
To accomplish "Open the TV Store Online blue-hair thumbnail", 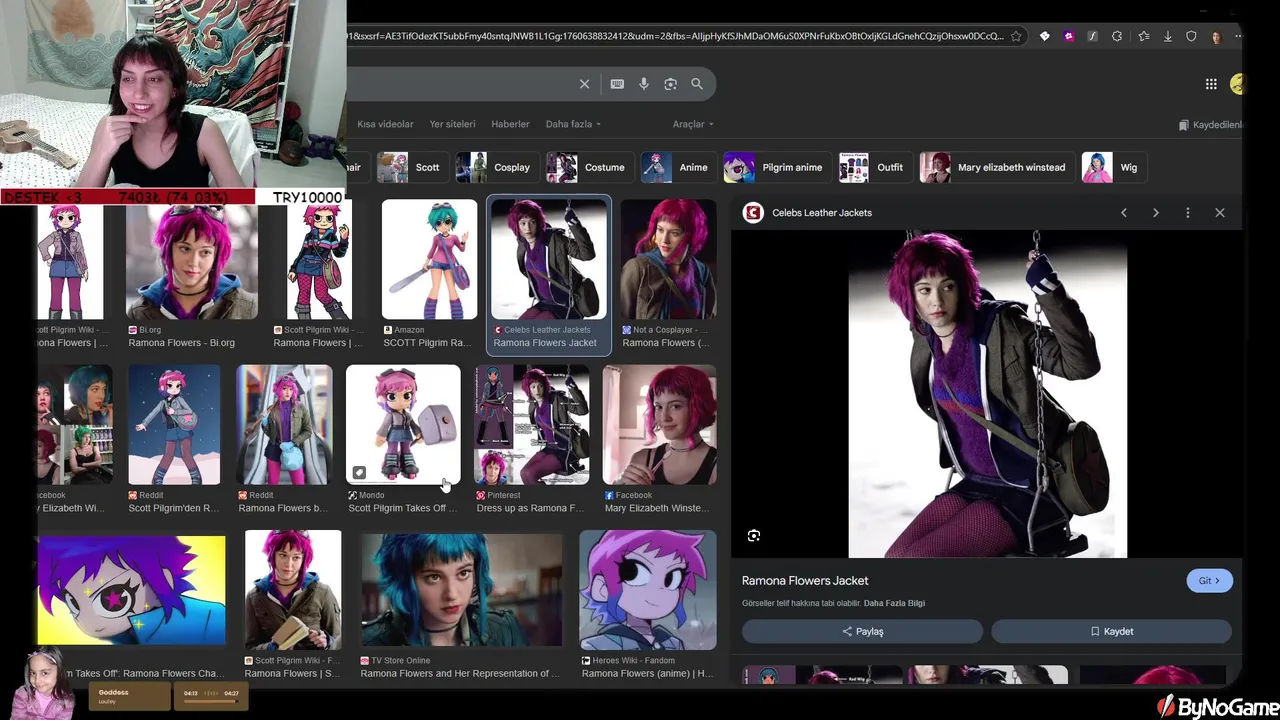I will tap(461, 590).
